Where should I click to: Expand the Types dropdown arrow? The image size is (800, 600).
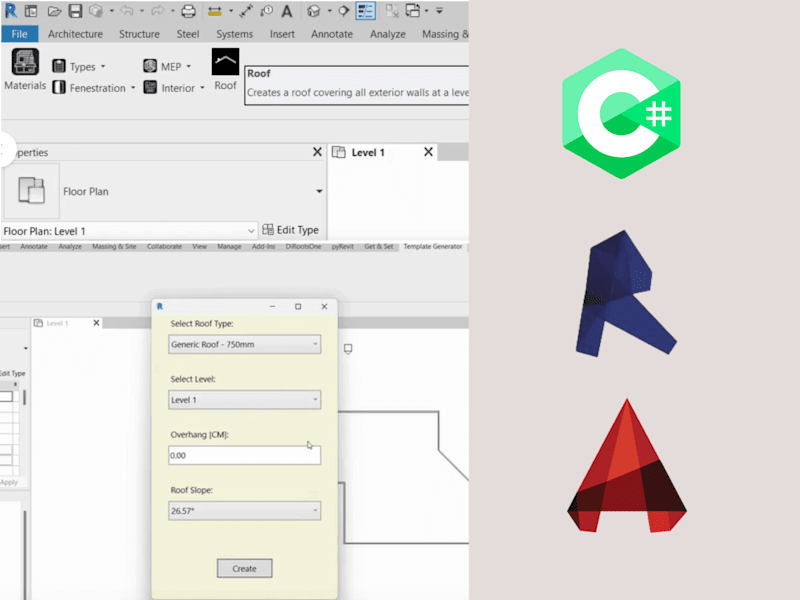(x=103, y=66)
